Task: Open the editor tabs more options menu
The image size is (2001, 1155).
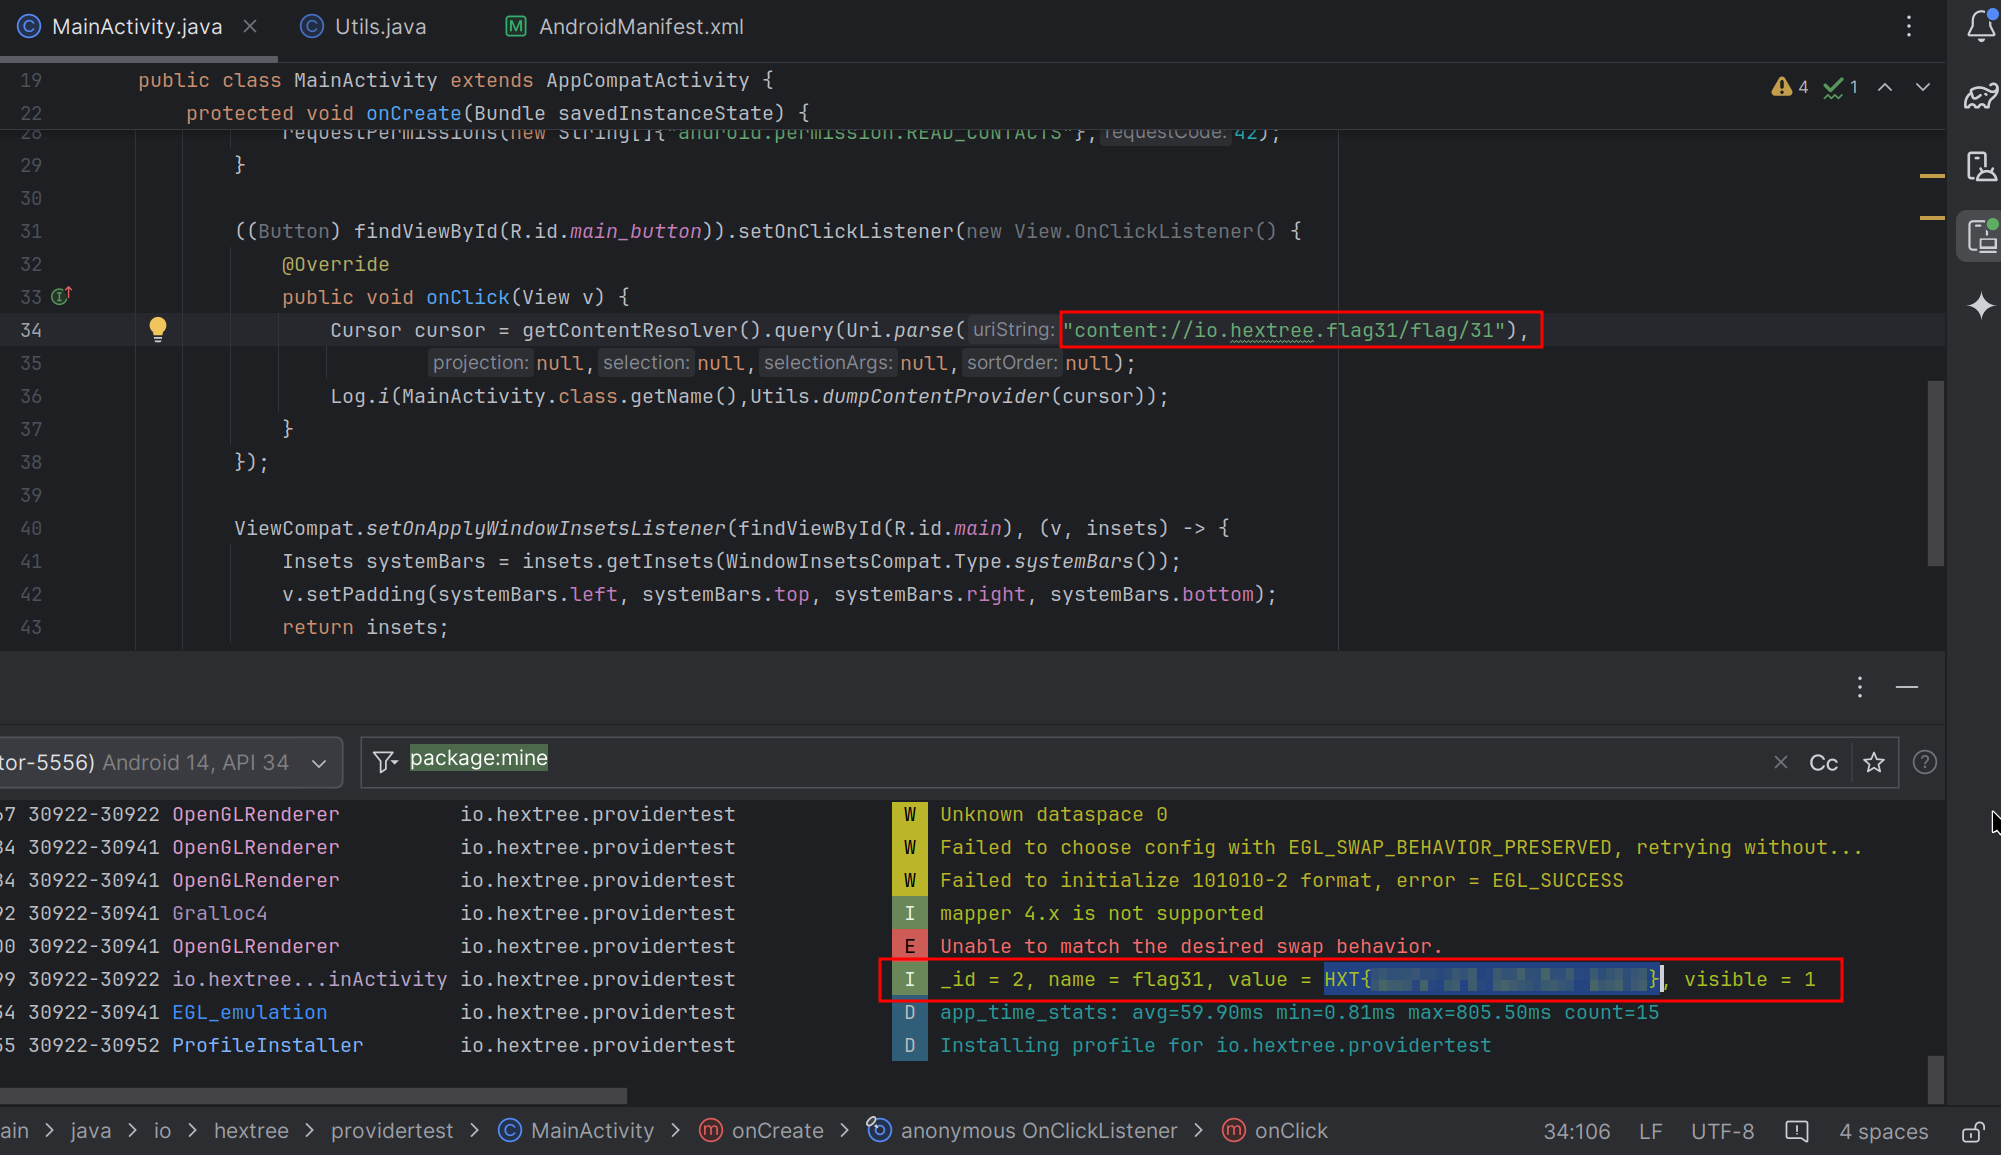Action: coord(1908,27)
